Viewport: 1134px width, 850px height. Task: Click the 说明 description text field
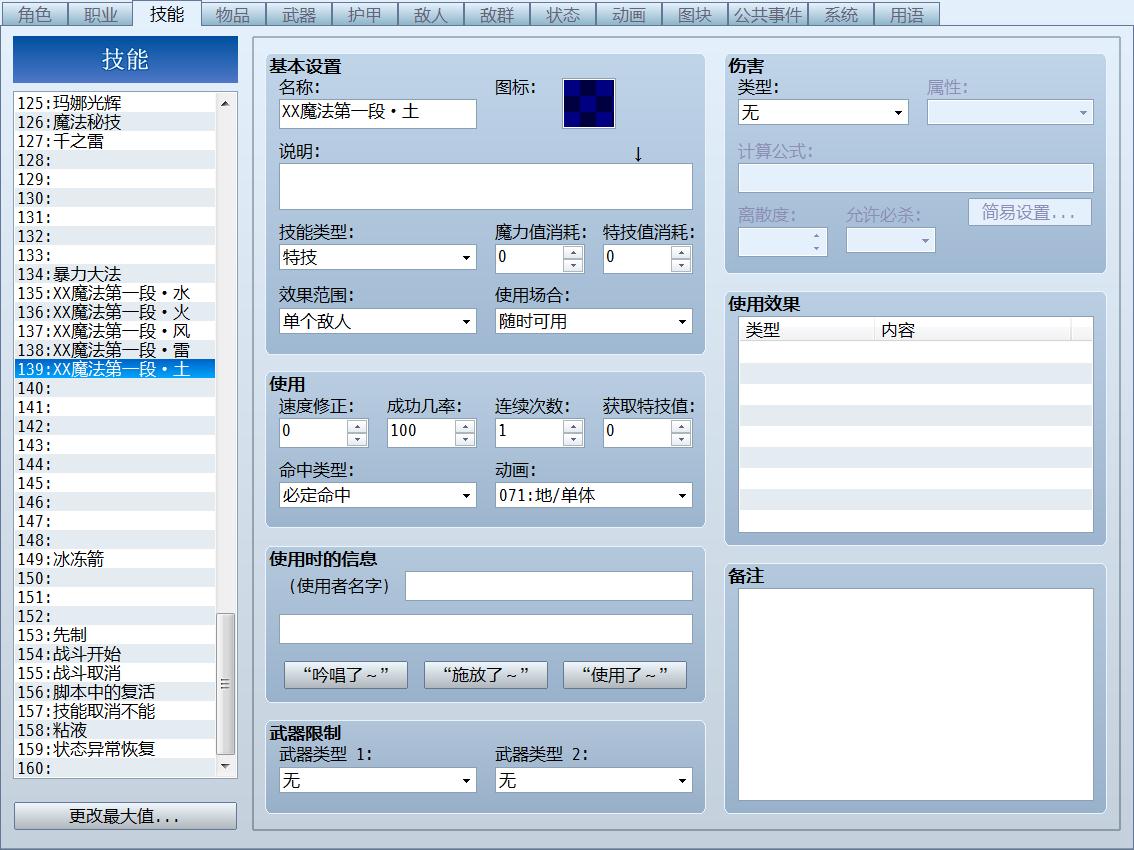(x=485, y=186)
